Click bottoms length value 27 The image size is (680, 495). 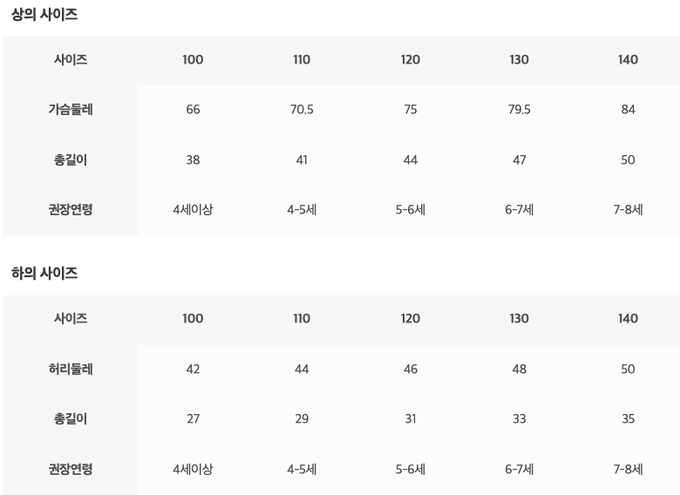point(193,419)
